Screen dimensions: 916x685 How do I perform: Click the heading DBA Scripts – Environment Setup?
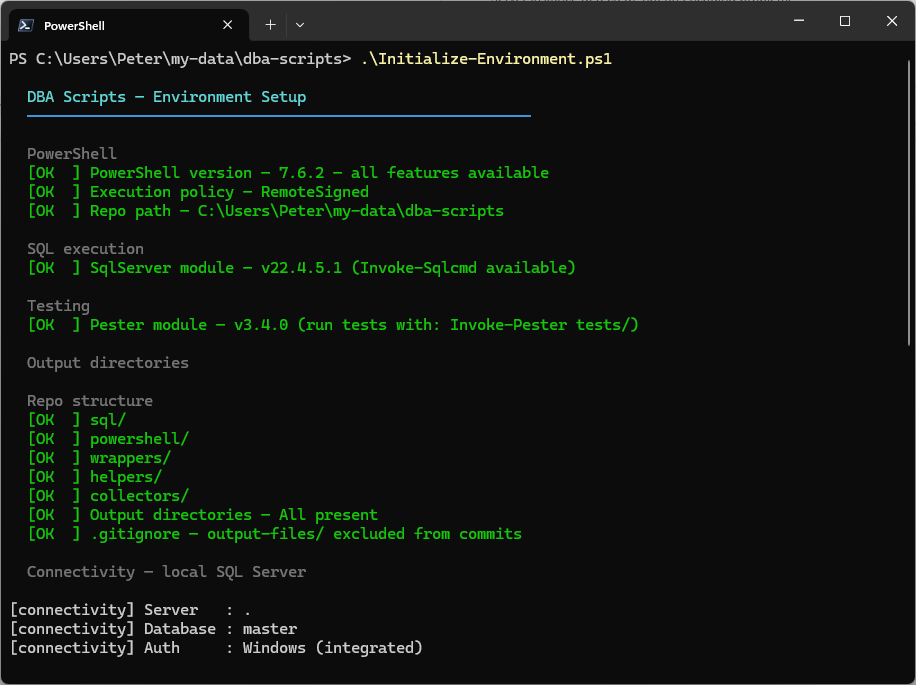tap(166, 97)
